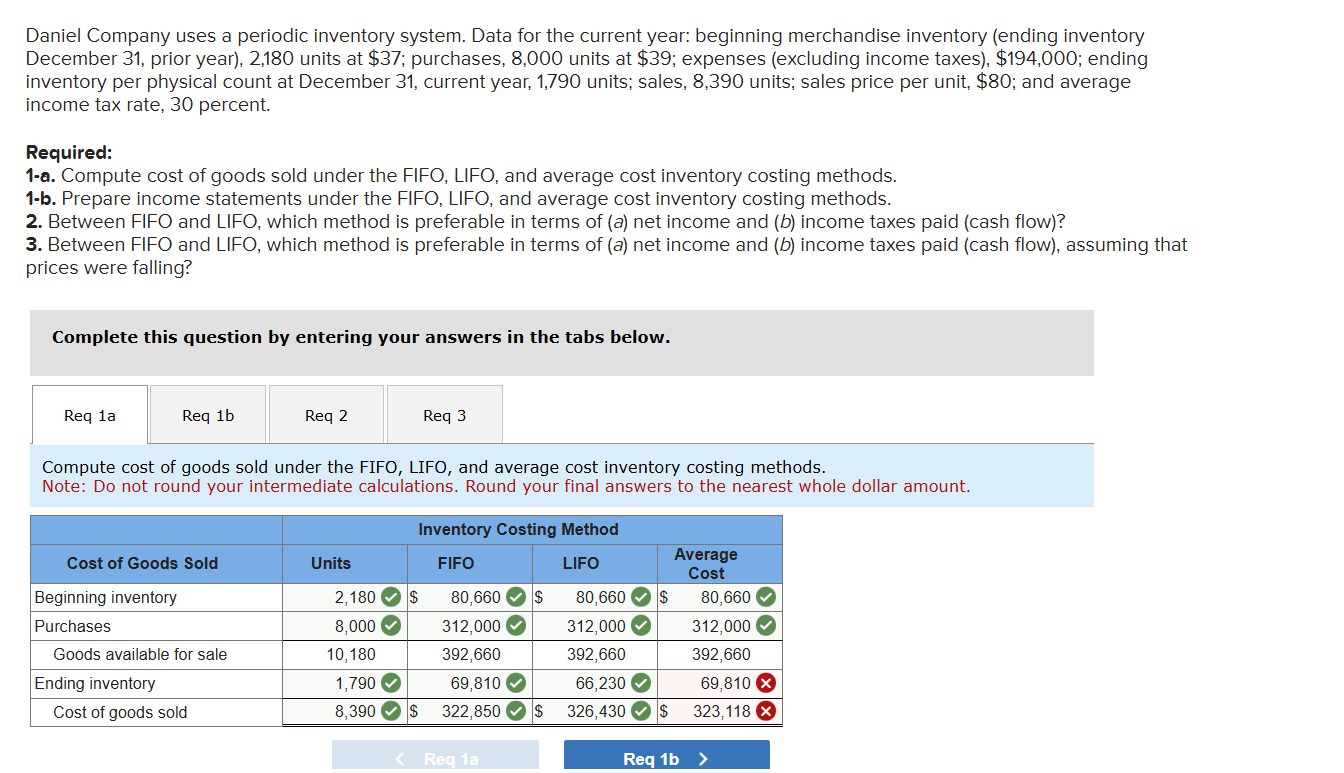Click the green check beside Units purchases 8,000
This screenshot has width=1344, height=773.
pyautogui.click(x=391, y=626)
